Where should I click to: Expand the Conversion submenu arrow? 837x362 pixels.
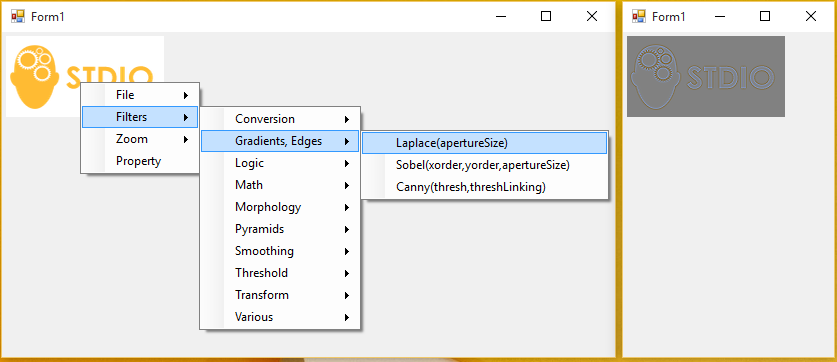pyautogui.click(x=347, y=119)
